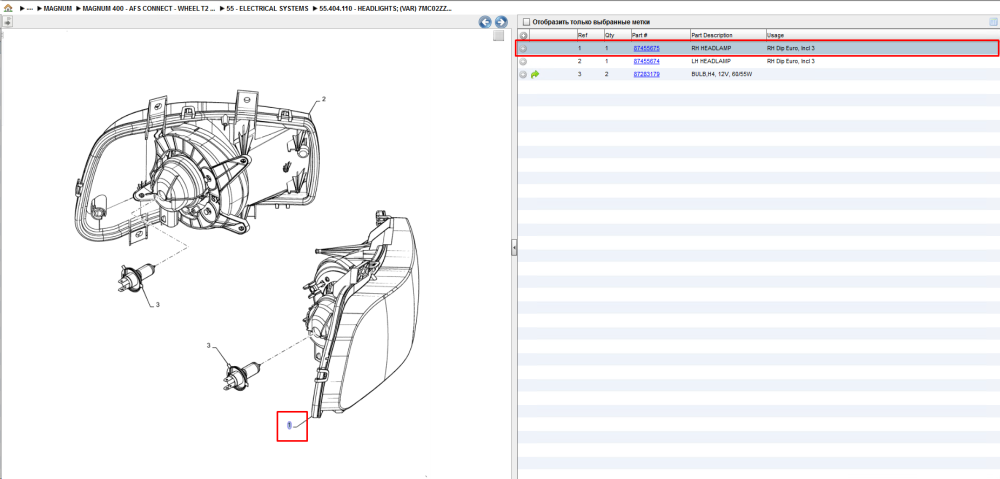Open part number 87455675 link
The image size is (1000, 479).
(x=646, y=48)
